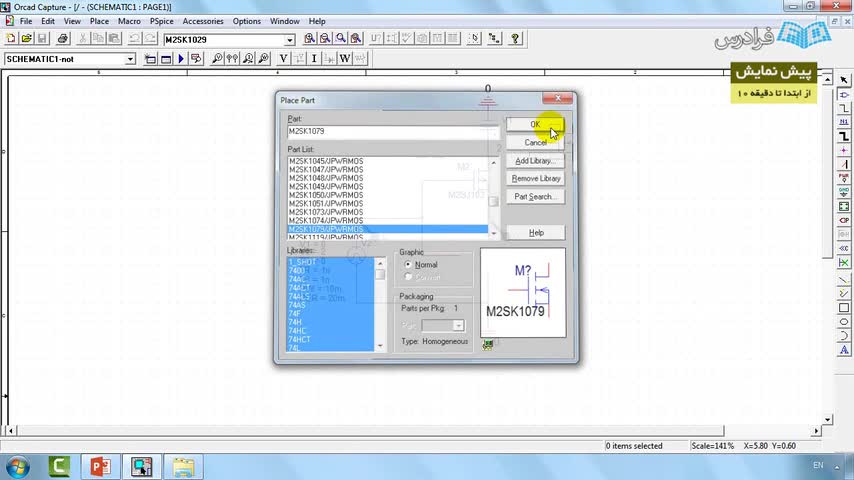Open a file with the folder icon

[26, 39]
